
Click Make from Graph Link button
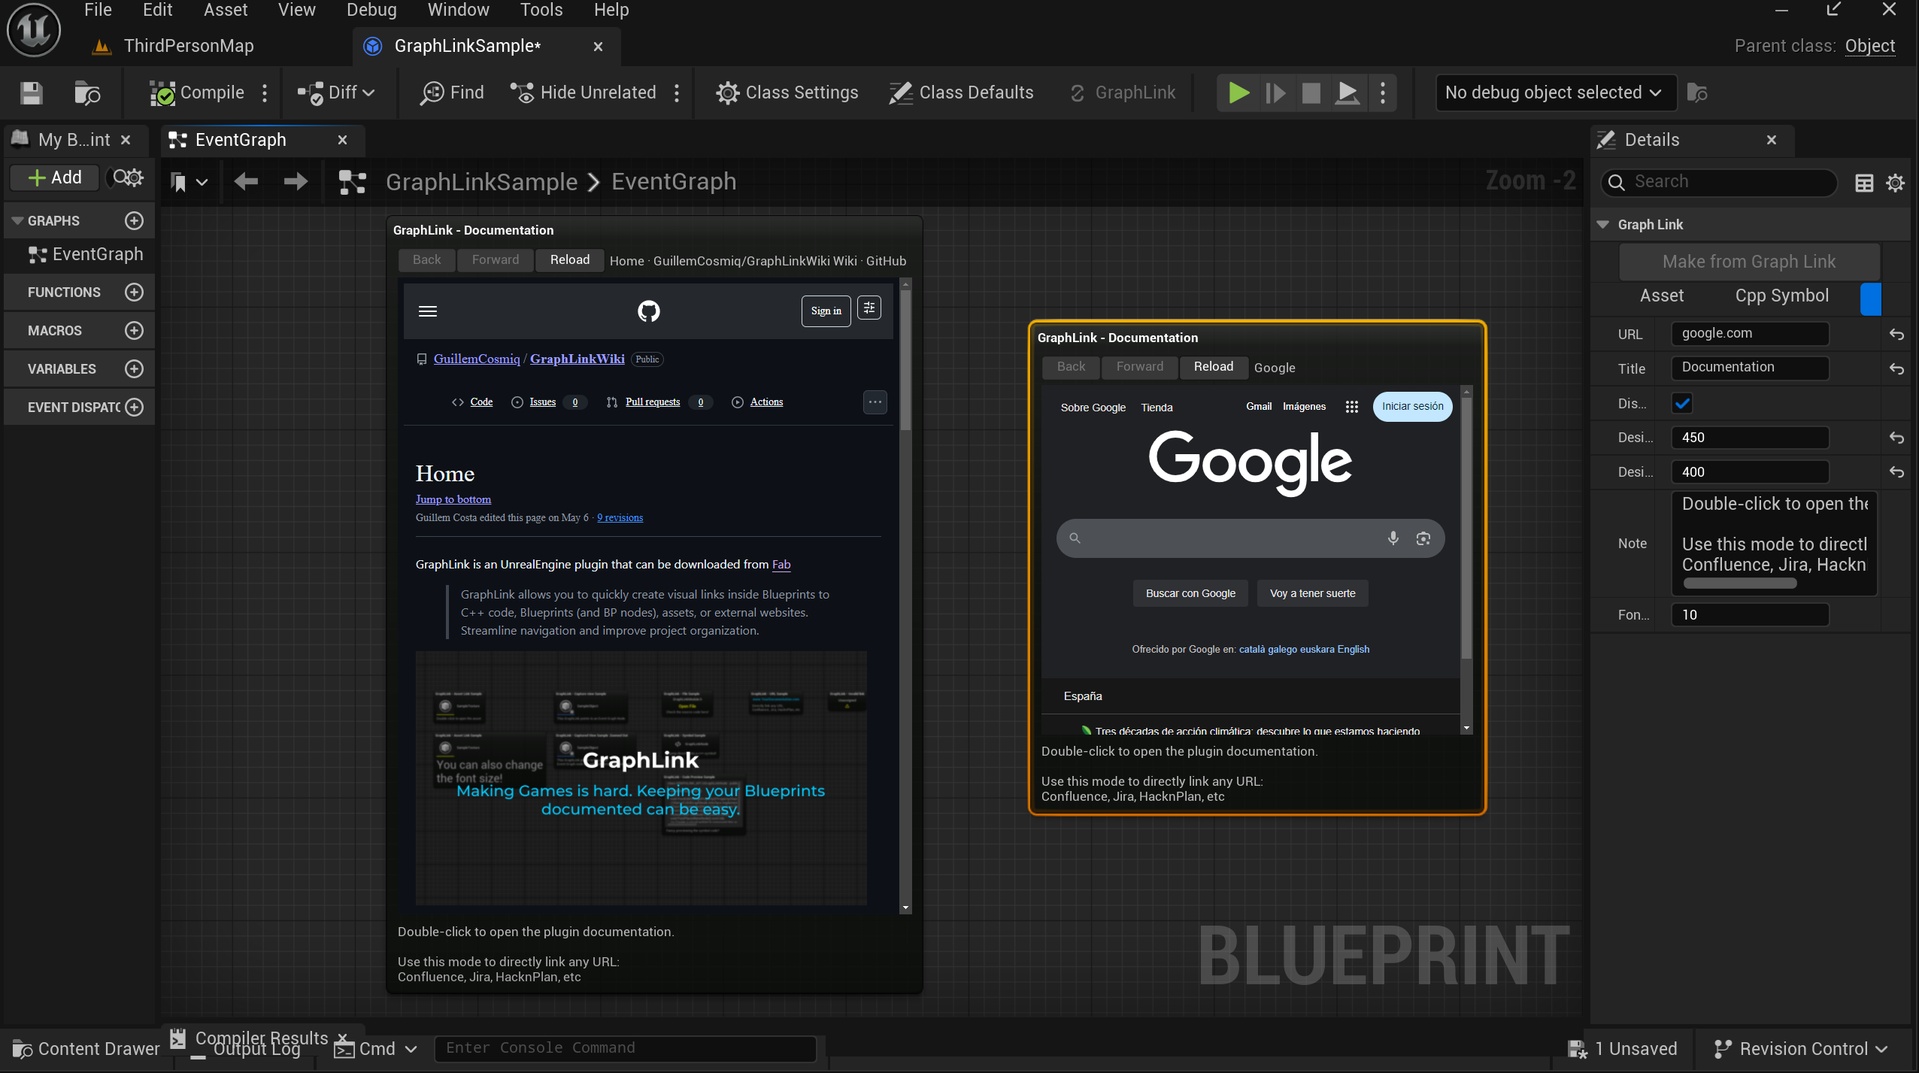click(1748, 262)
